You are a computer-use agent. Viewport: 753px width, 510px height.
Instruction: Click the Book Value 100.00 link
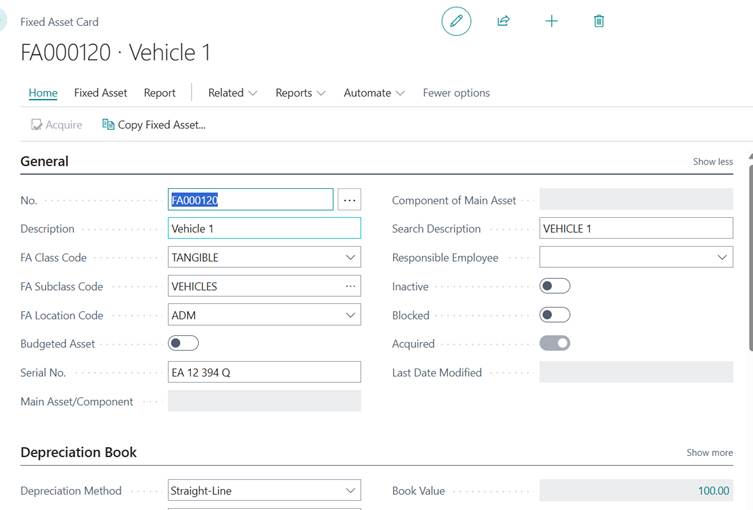(x=713, y=491)
